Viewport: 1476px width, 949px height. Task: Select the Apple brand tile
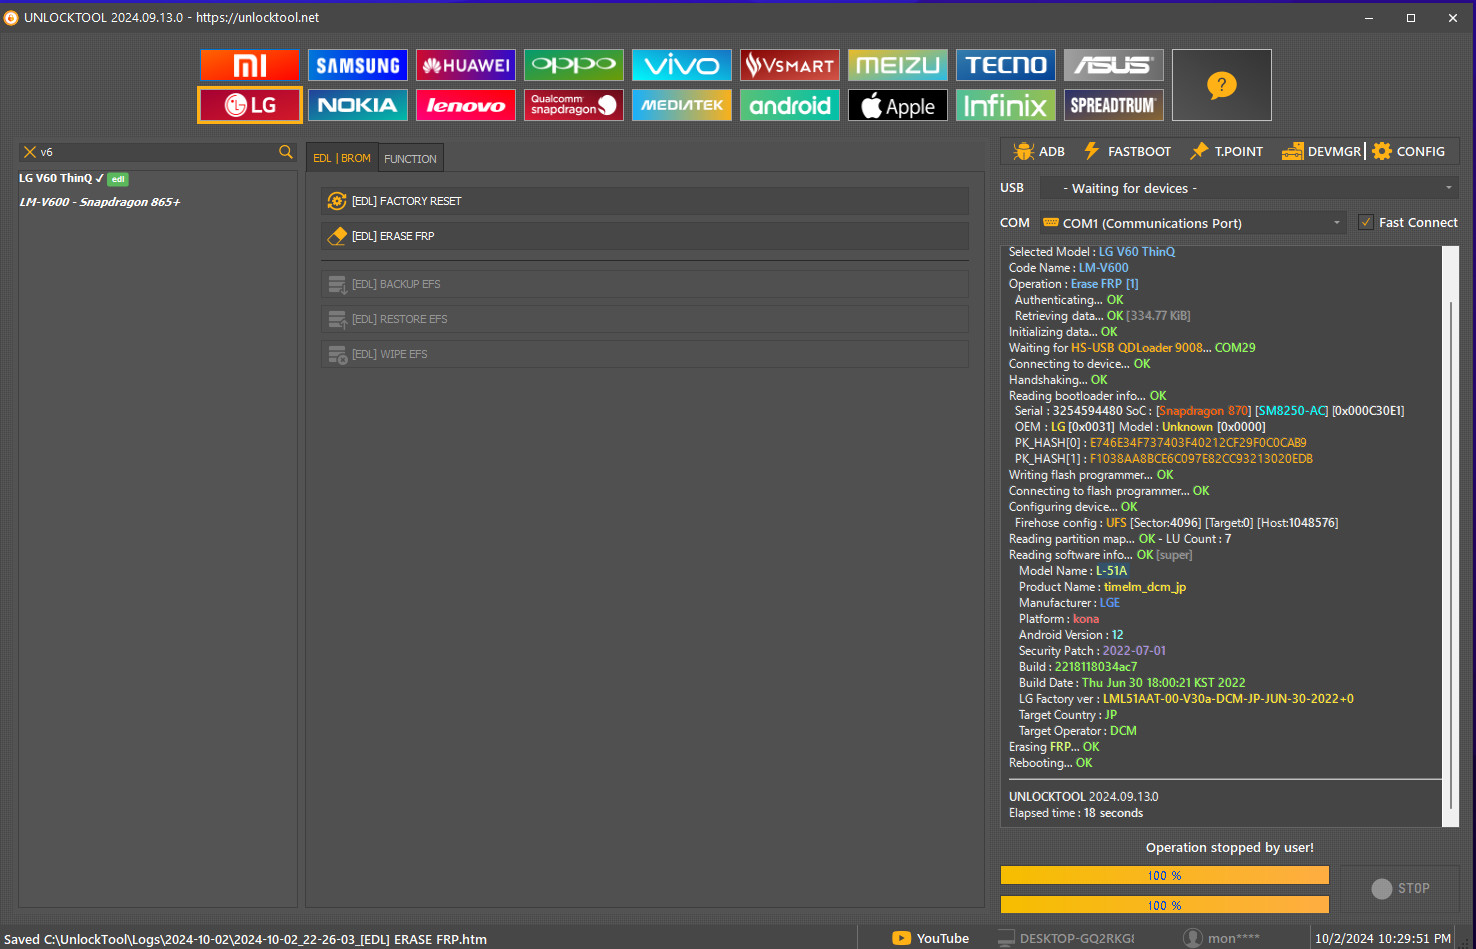pos(898,105)
